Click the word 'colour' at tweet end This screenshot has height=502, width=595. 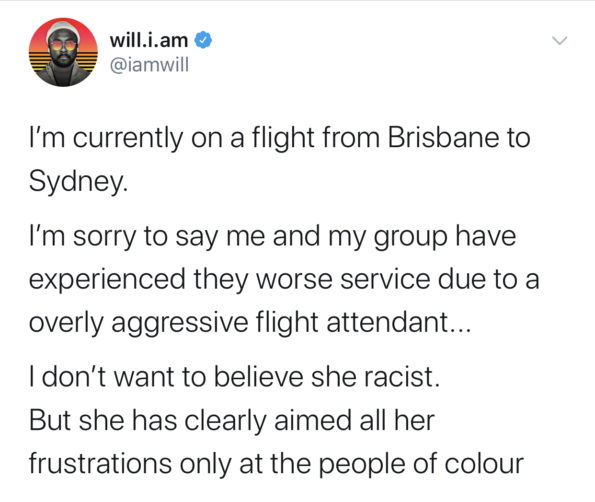(484, 464)
